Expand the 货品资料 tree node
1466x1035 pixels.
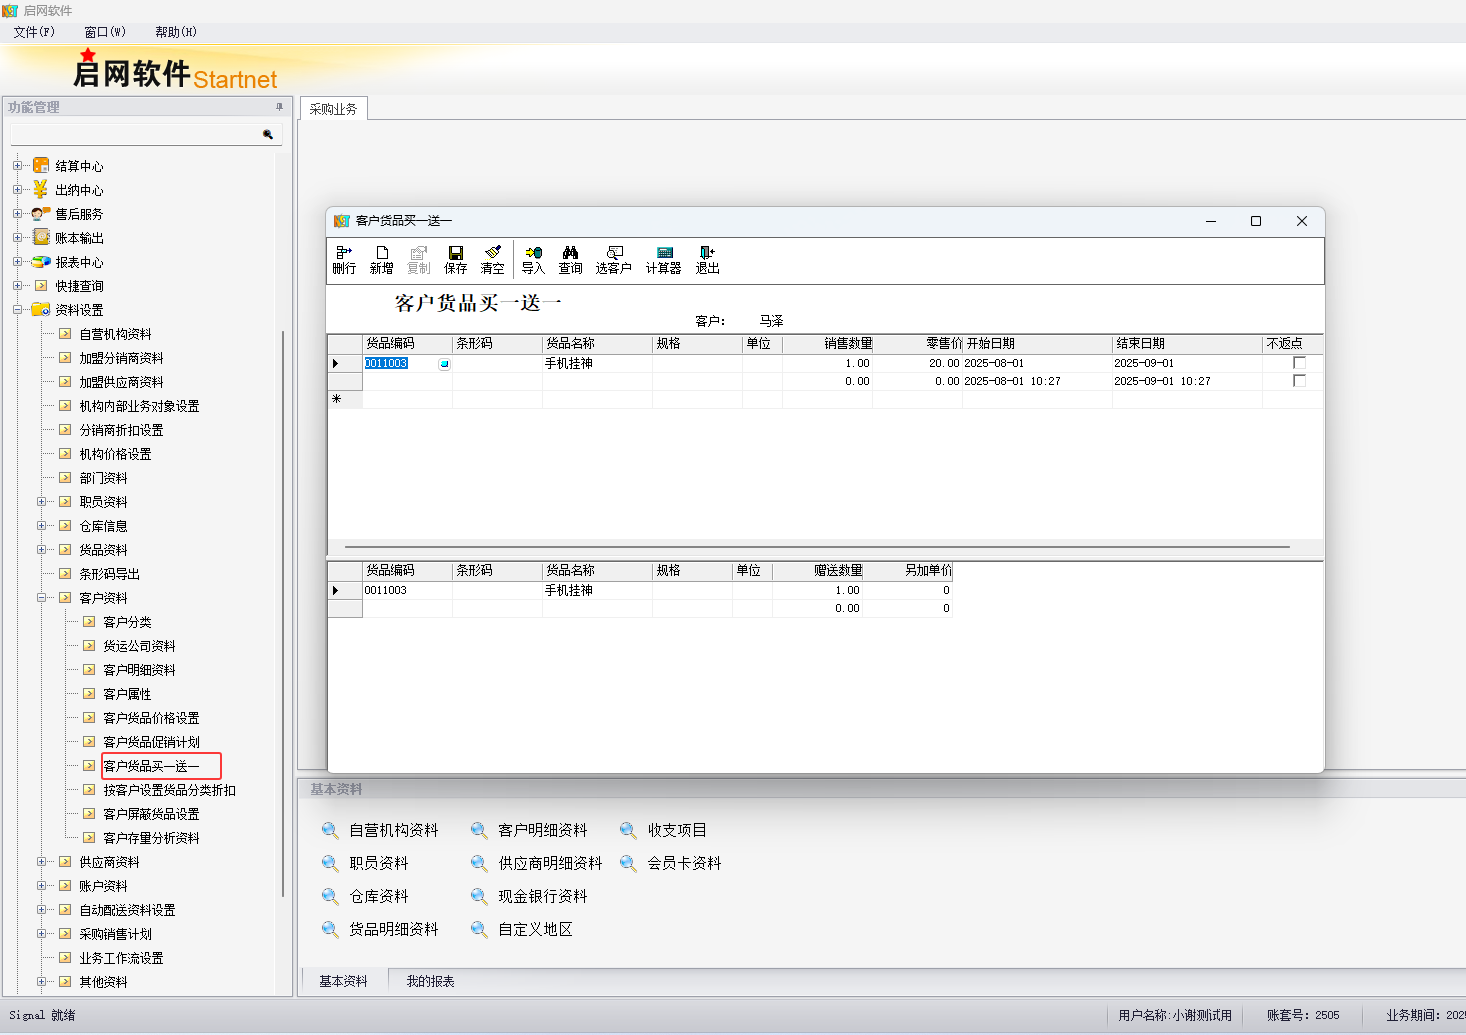click(x=41, y=550)
